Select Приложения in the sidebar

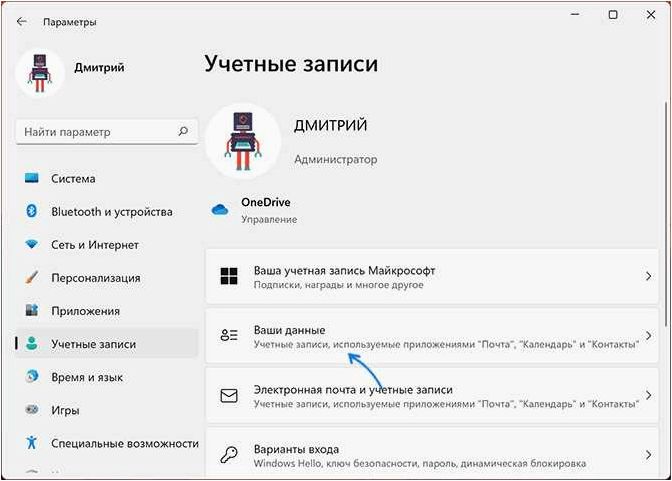(x=107, y=311)
